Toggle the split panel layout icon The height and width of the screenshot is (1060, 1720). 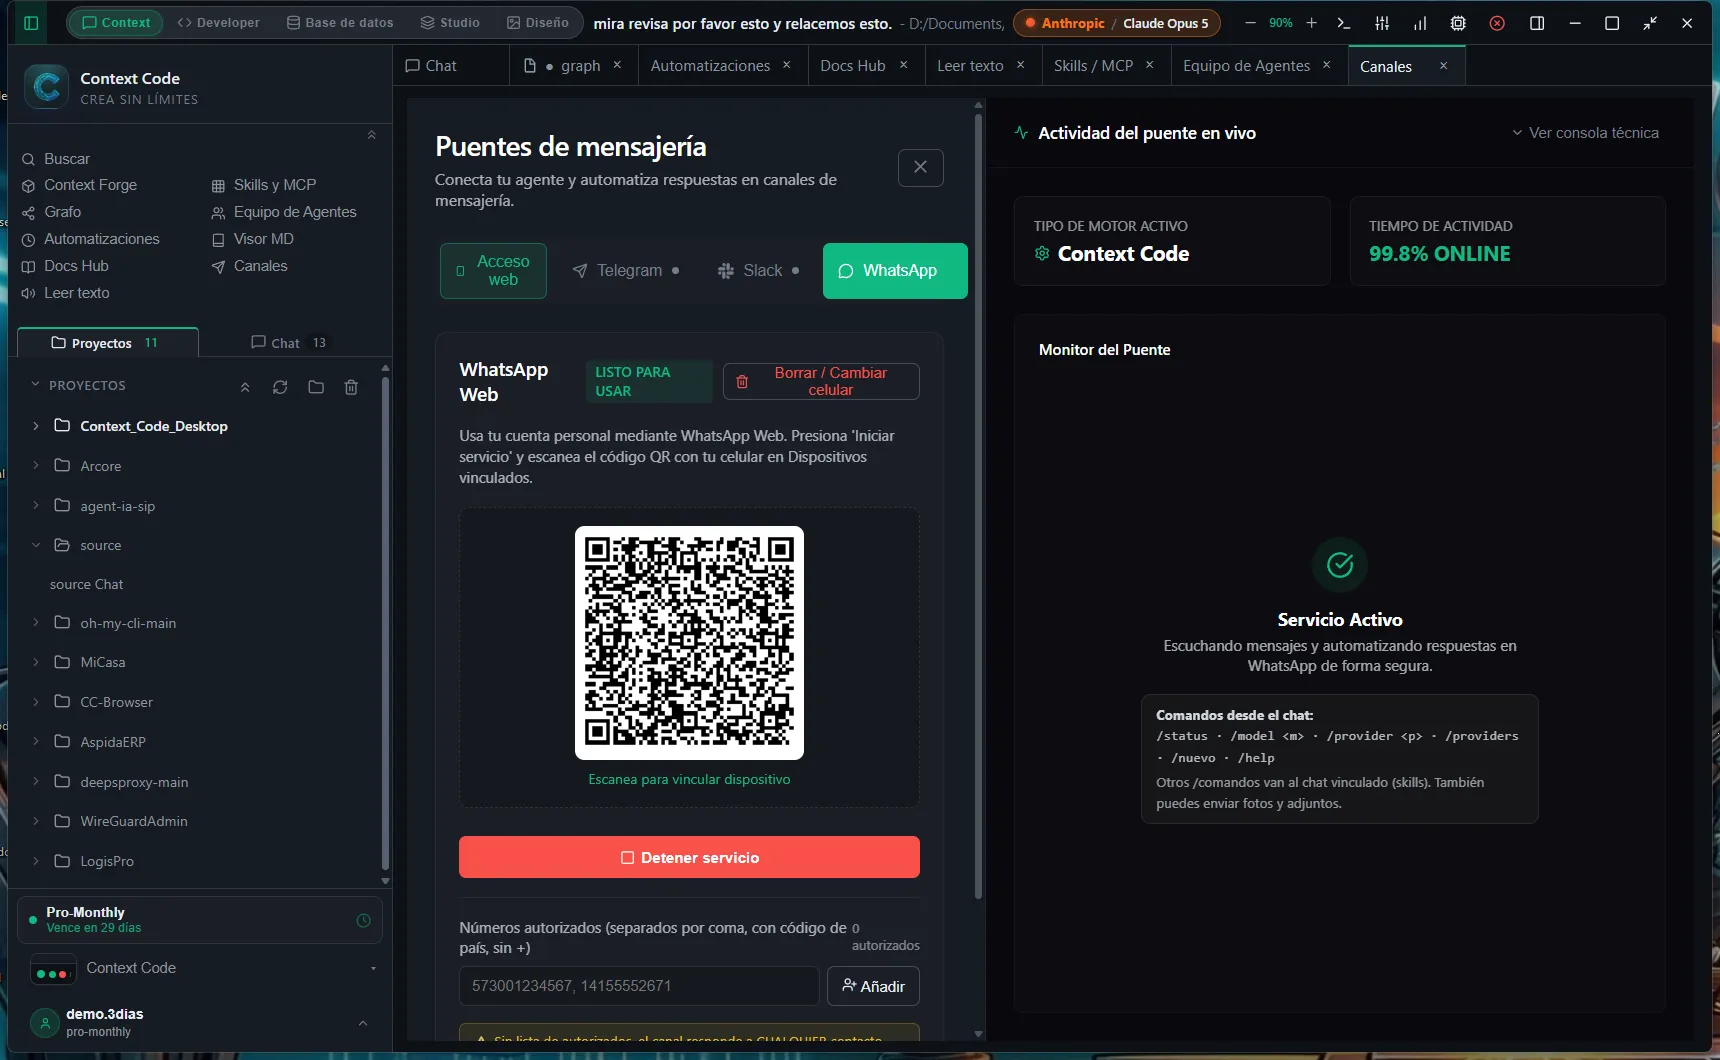(1537, 23)
